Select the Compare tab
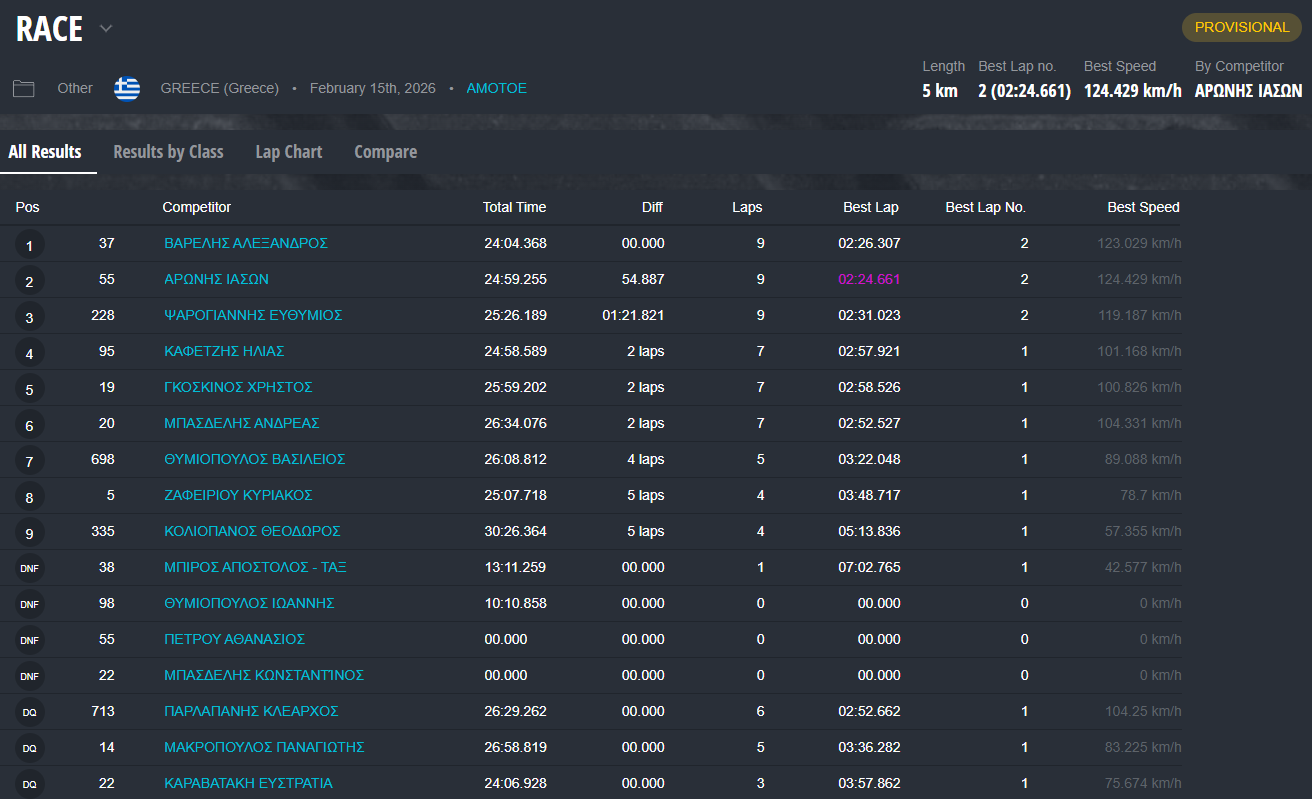The height and width of the screenshot is (799, 1312). point(385,152)
